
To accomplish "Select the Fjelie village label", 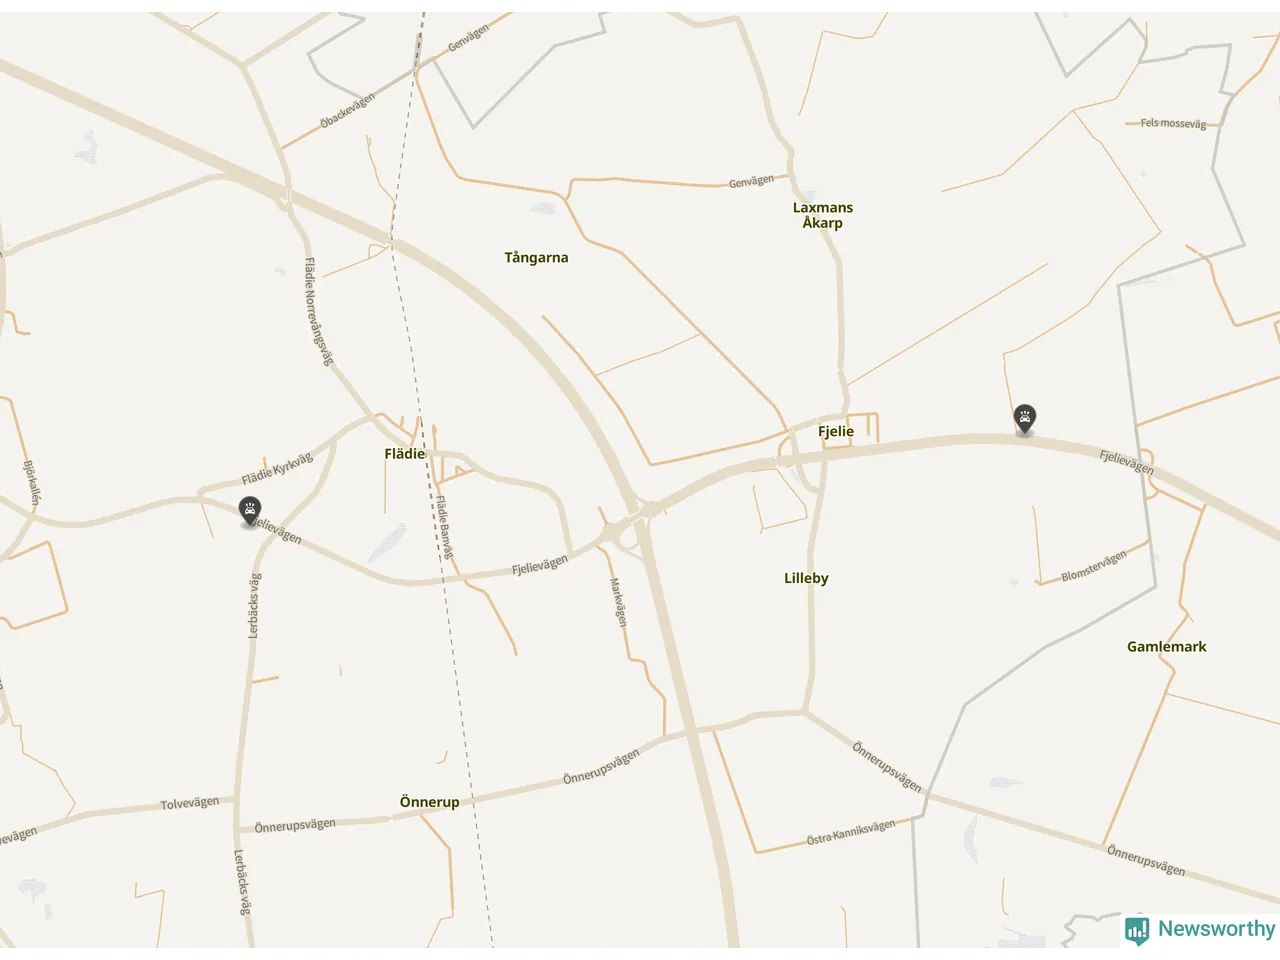I will click(836, 432).
